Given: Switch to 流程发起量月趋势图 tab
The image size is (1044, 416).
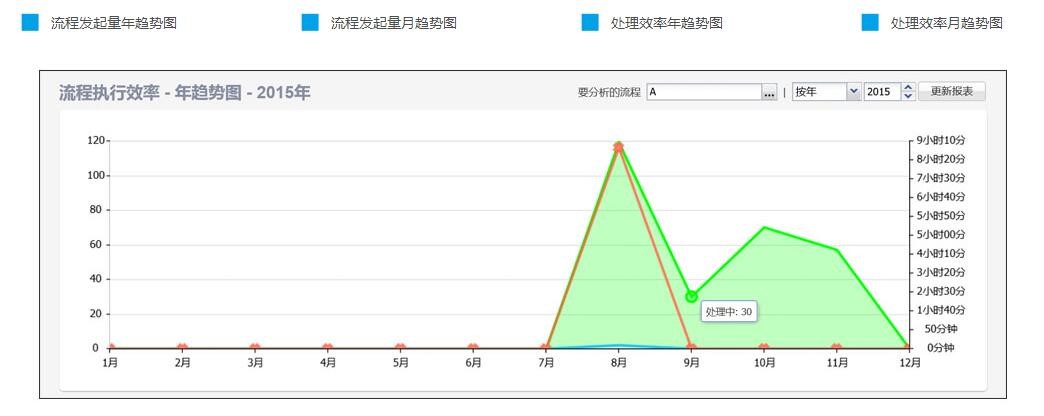Looking at the screenshot, I should coord(393,23).
